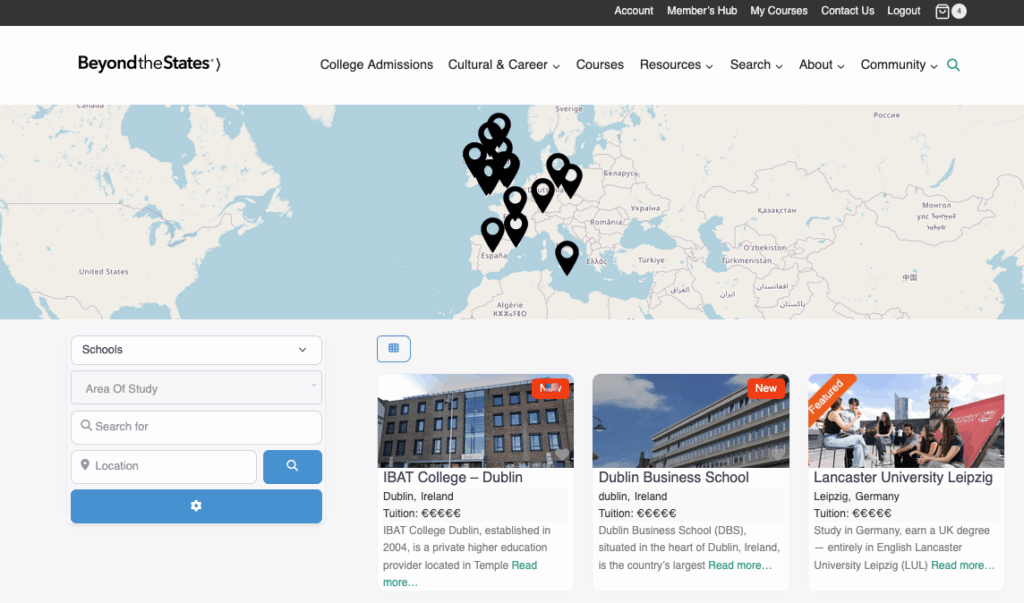Image resolution: width=1024 pixels, height=603 pixels.
Task: Click the blue search button
Action: coord(292,466)
